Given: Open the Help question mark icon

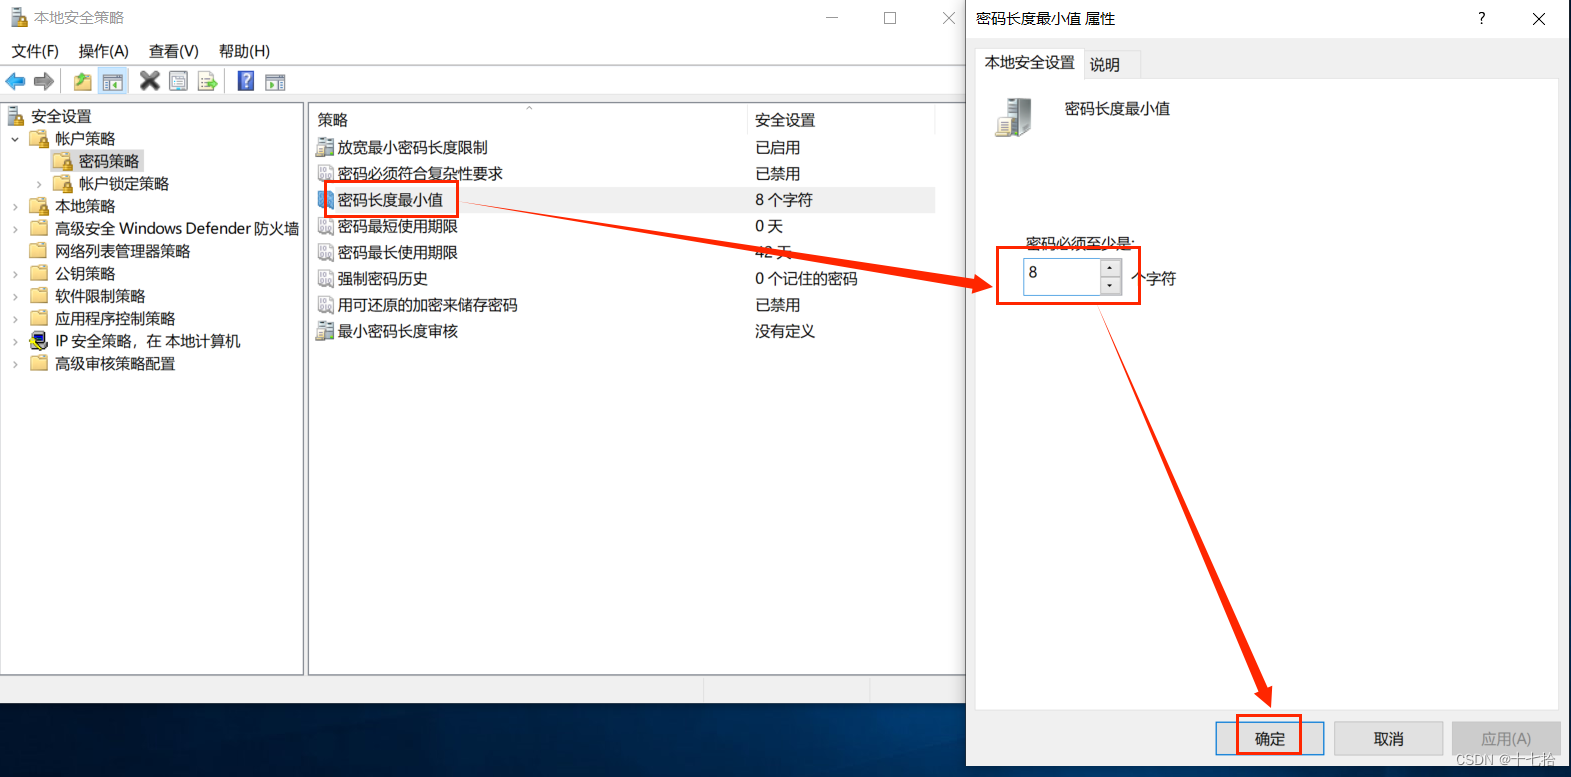Looking at the screenshot, I should click(246, 81).
